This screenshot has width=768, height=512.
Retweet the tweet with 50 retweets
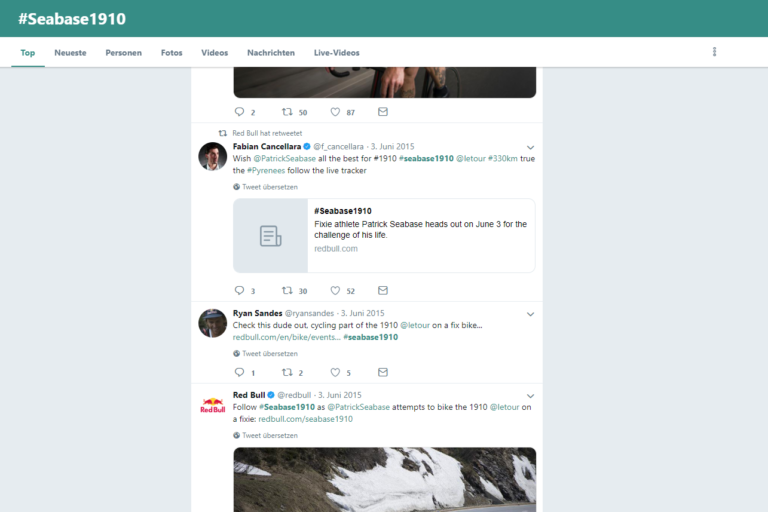click(x=287, y=112)
